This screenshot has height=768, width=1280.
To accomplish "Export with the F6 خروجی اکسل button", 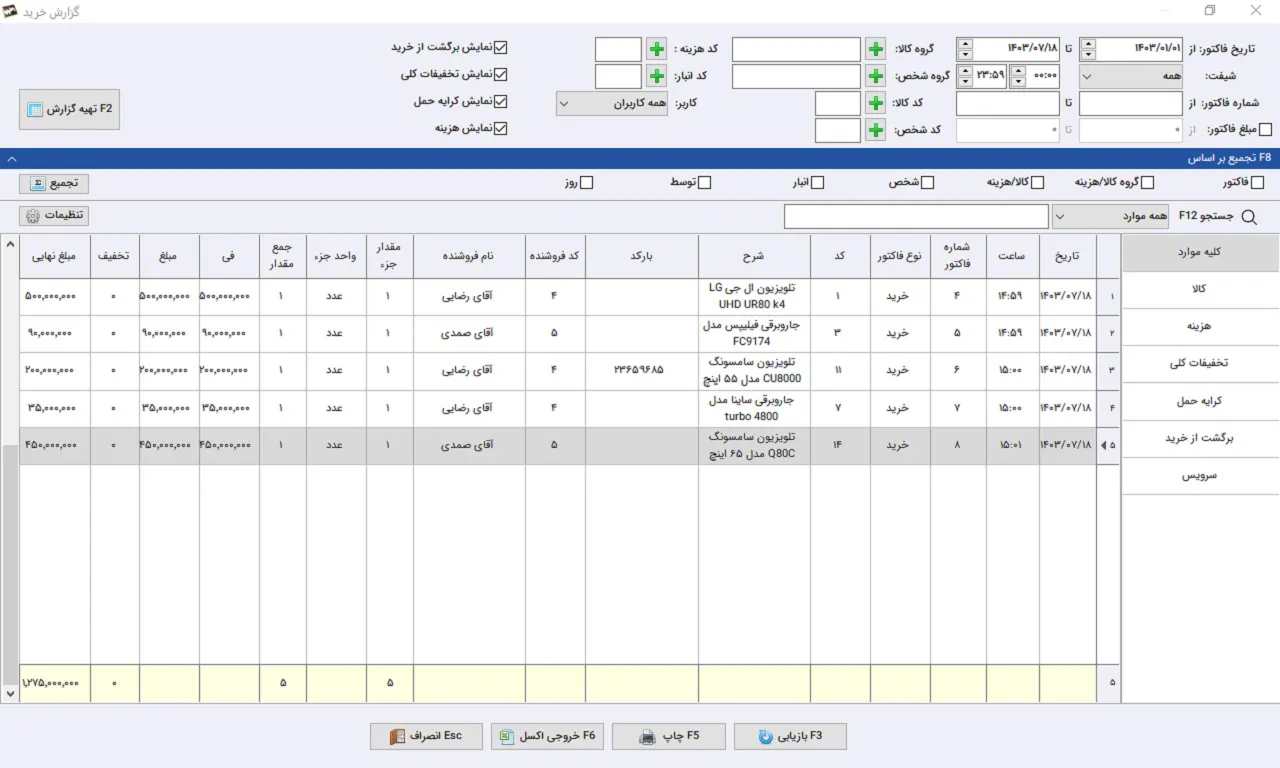I will click(547, 736).
